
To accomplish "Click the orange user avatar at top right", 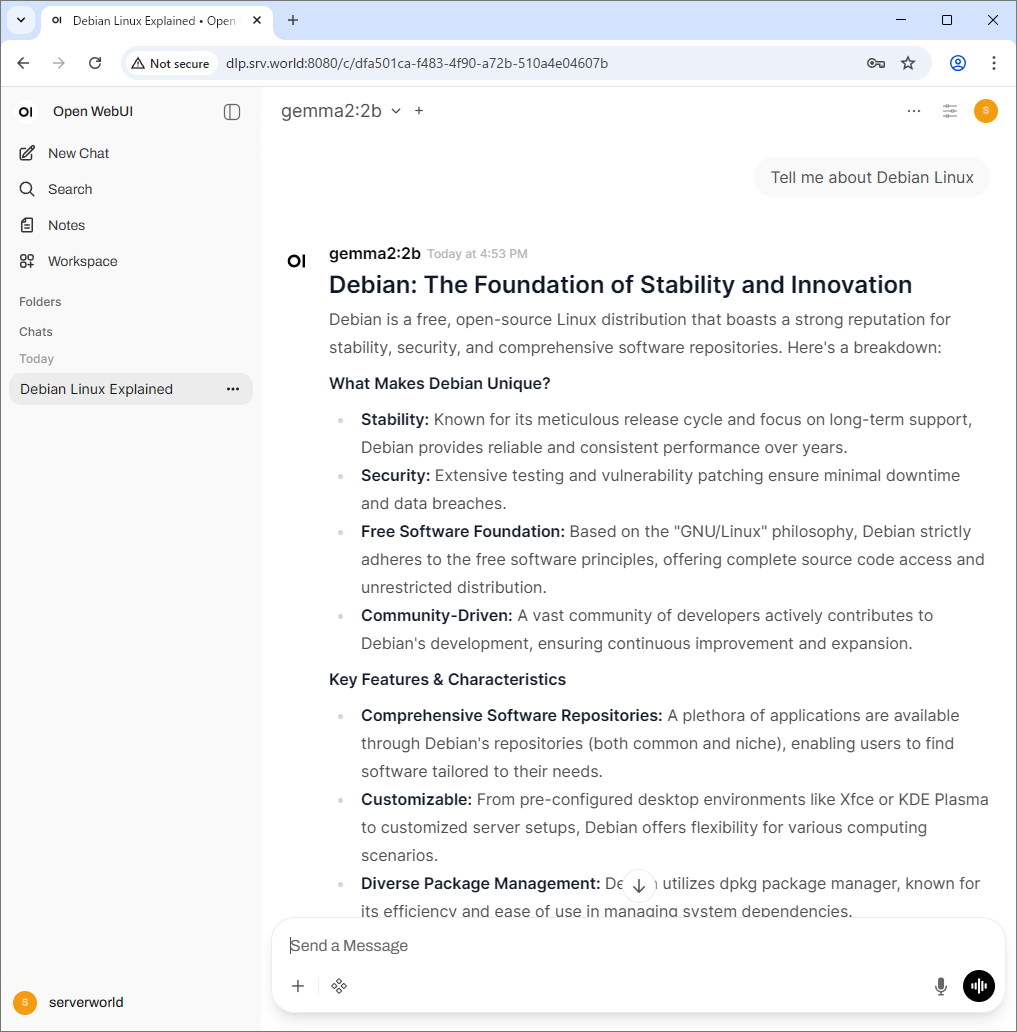I will click(x=986, y=111).
